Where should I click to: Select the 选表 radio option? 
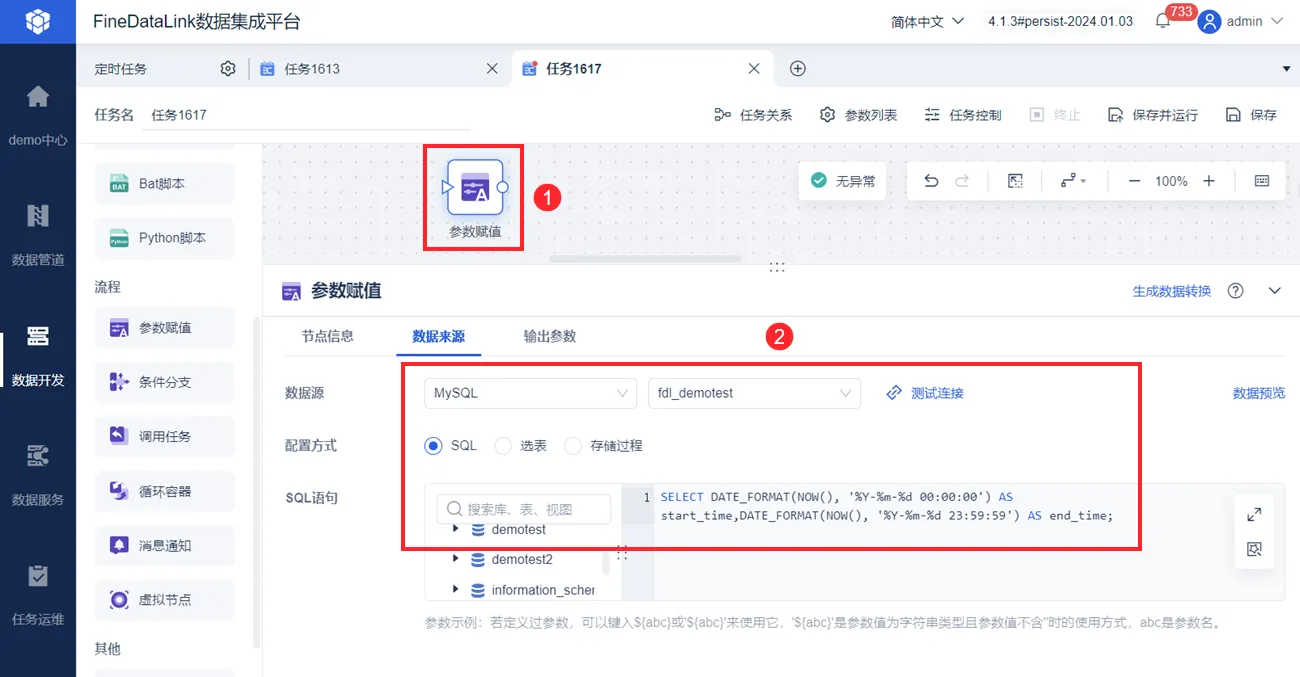(503, 446)
